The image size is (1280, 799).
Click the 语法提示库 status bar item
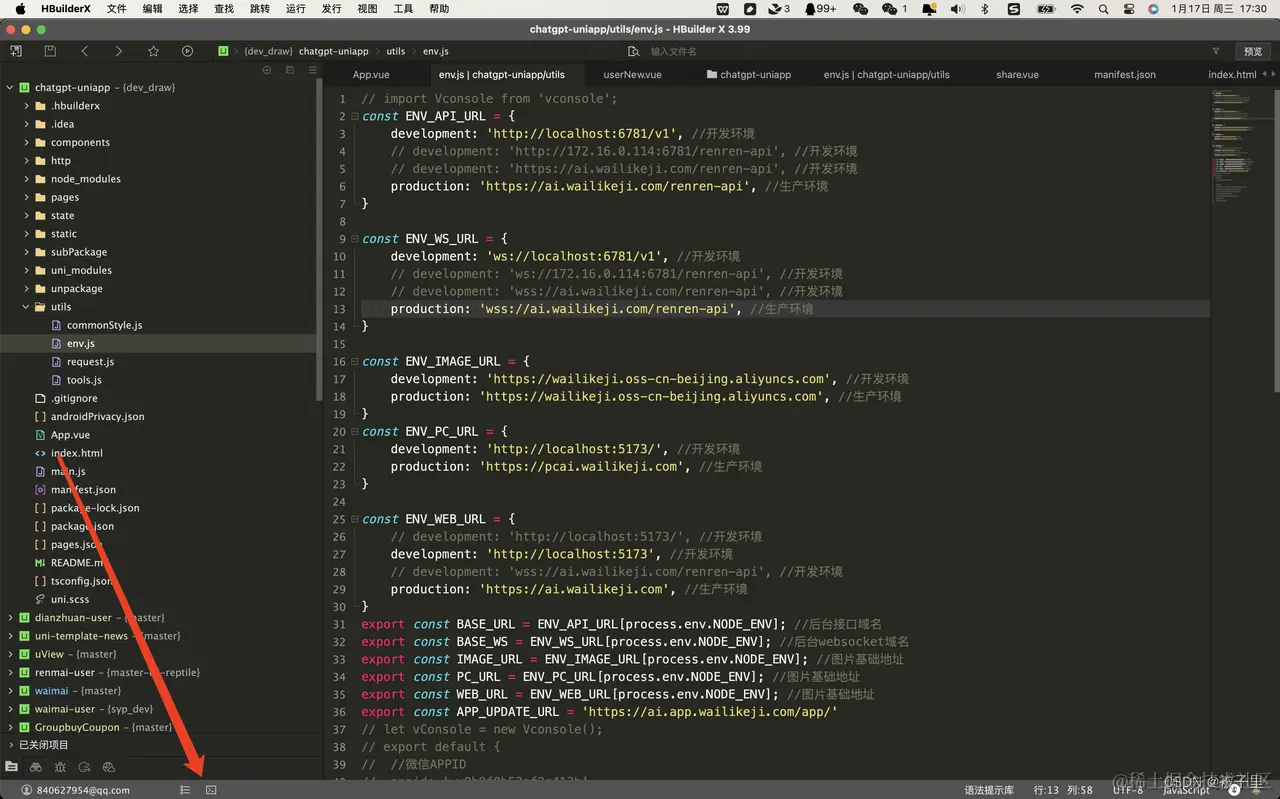[988, 790]
